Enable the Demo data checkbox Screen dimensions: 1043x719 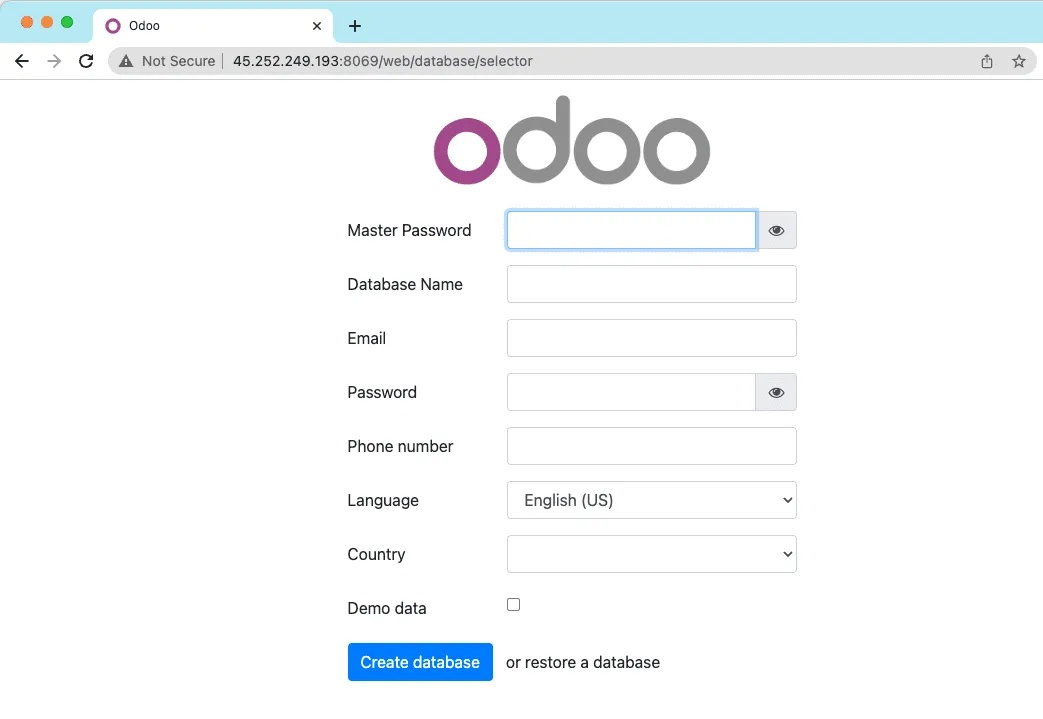513,604
